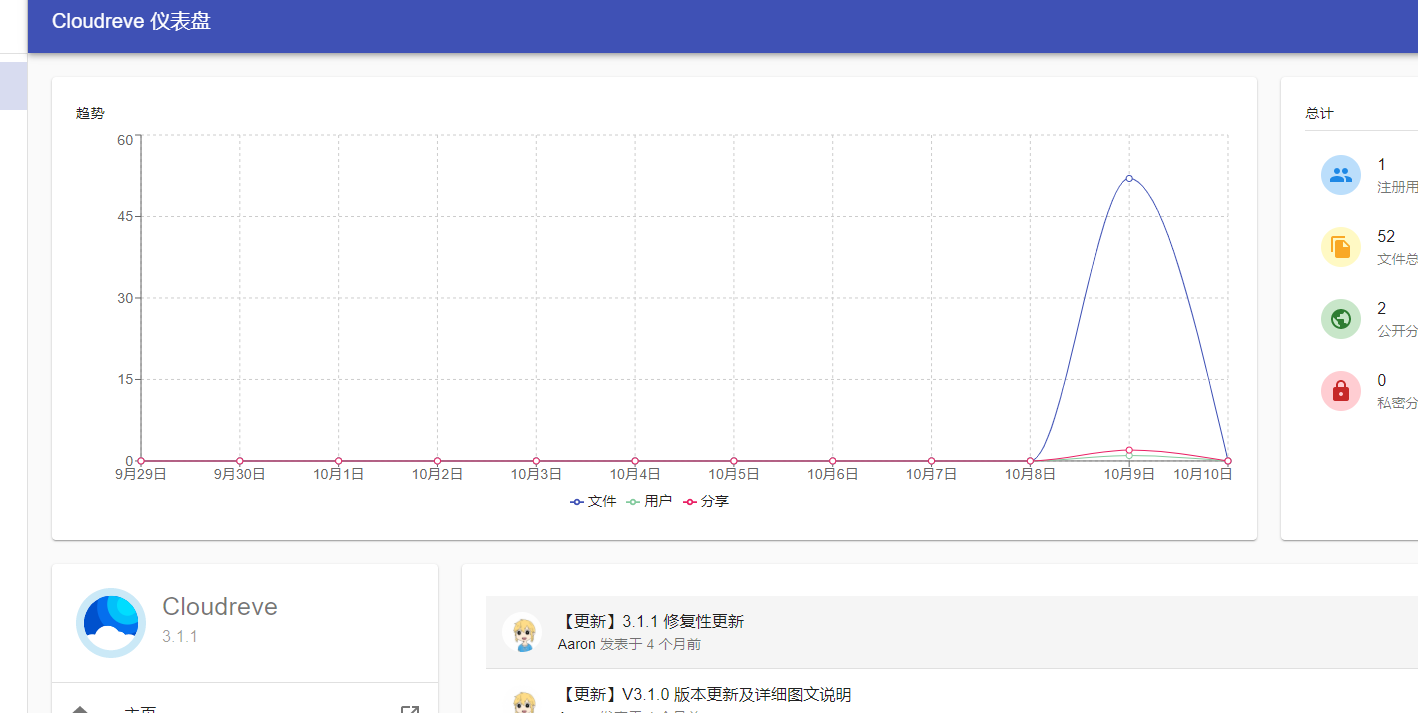This screenshot has width=1418, height=713.
Task: Click the data point on 10月8日
Action: [1030, 461]
